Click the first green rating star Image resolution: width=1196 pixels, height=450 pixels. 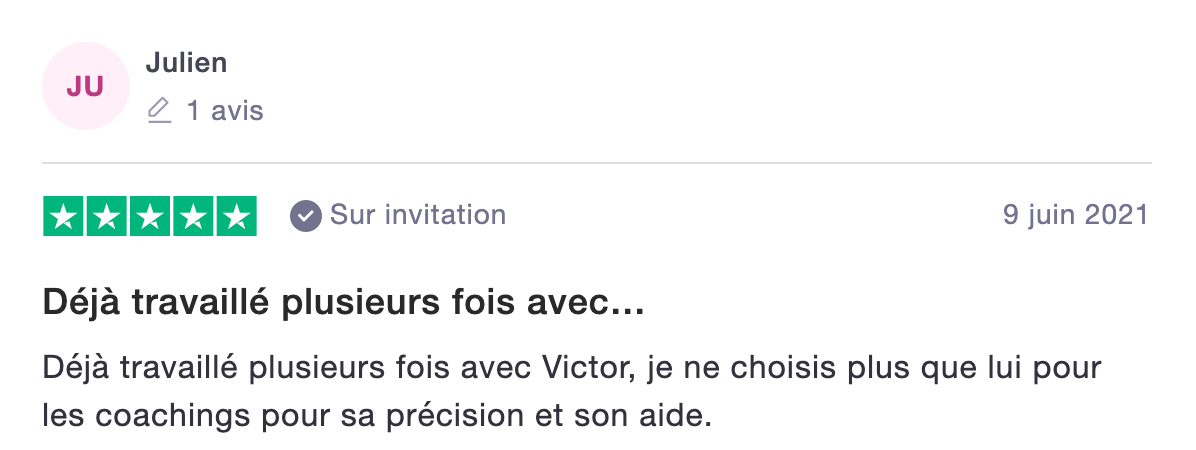pyautogui.click(x=63, y=217)
